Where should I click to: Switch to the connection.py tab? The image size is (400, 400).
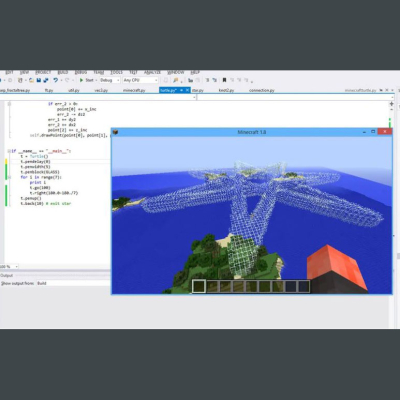click(x=262, y=90)
